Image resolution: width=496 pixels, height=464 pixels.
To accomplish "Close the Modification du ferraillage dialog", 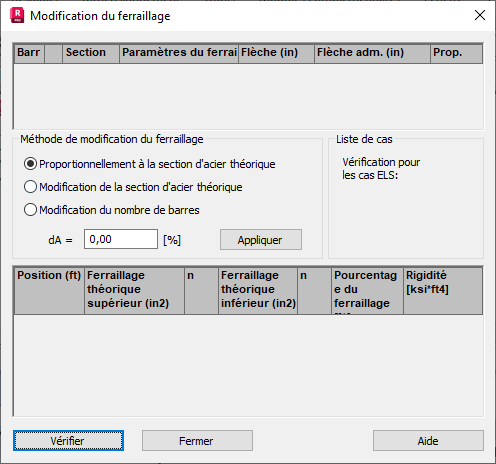I will click(x=480, y=15).
